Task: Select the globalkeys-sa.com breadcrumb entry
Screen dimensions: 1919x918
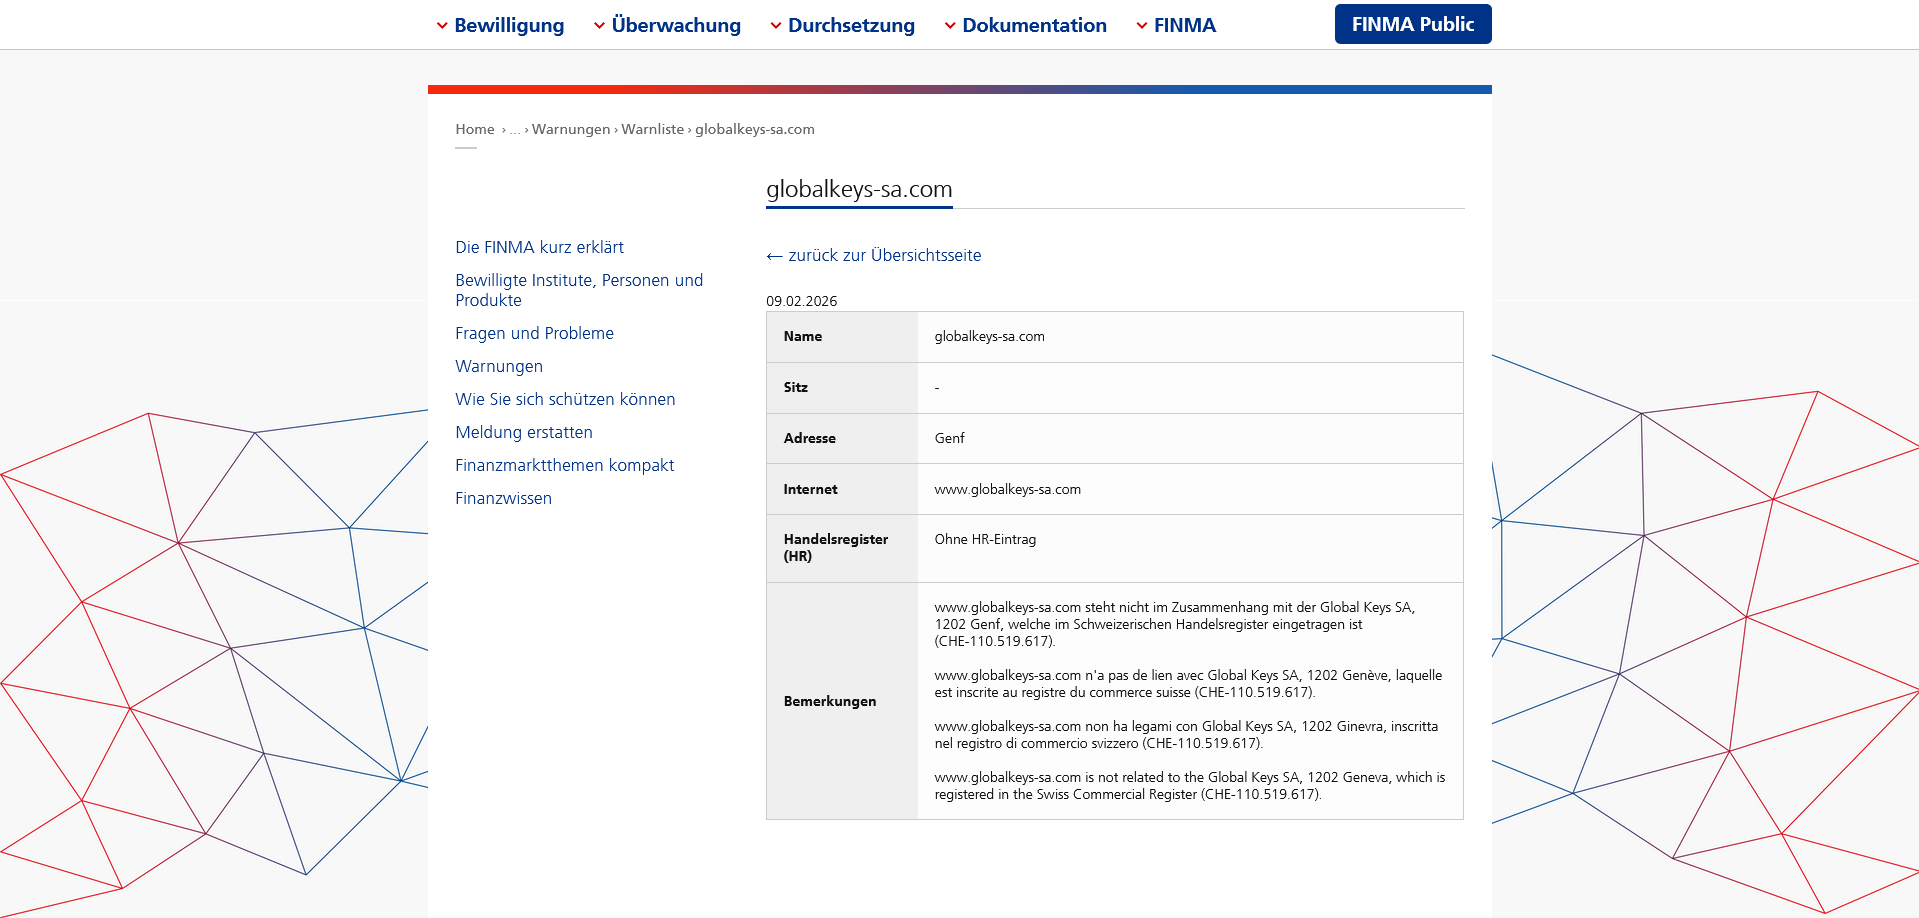Action: (x=755, y=129)
